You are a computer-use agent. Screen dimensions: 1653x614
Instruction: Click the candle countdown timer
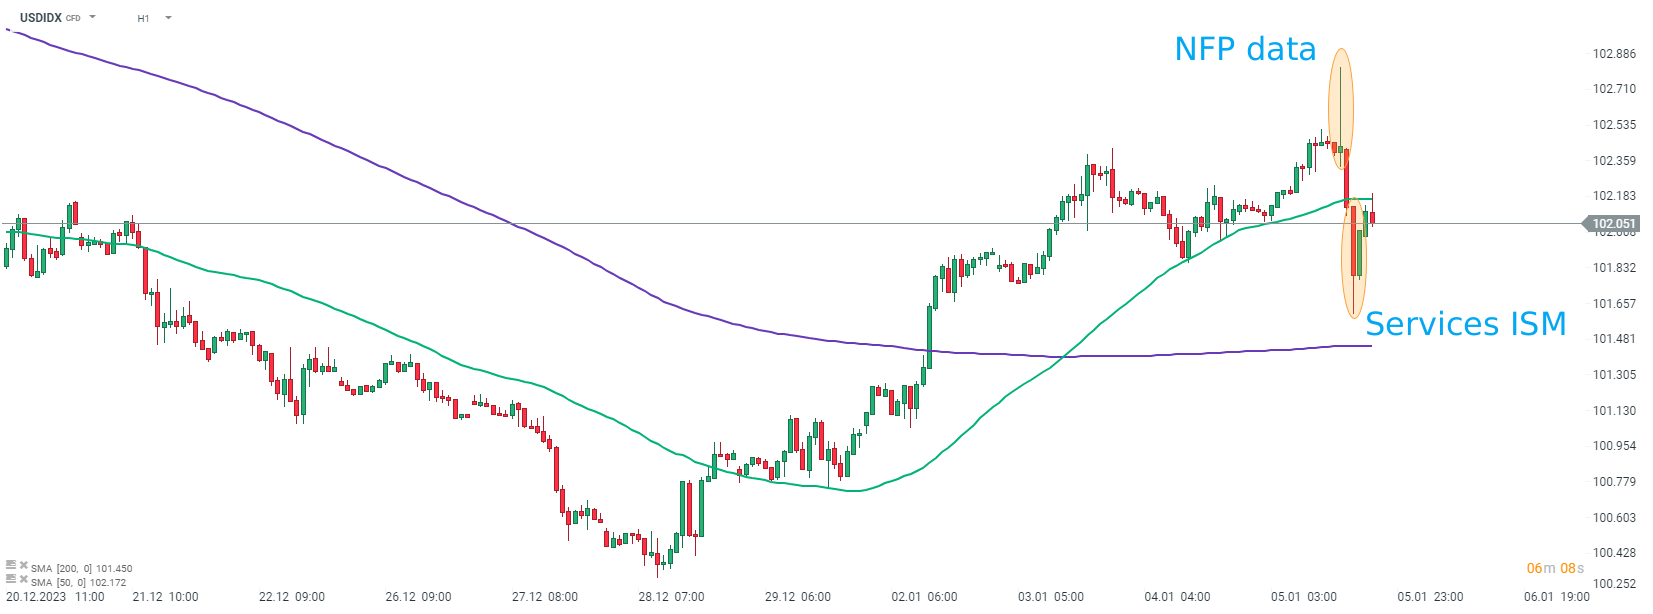tap(1555, 568)
